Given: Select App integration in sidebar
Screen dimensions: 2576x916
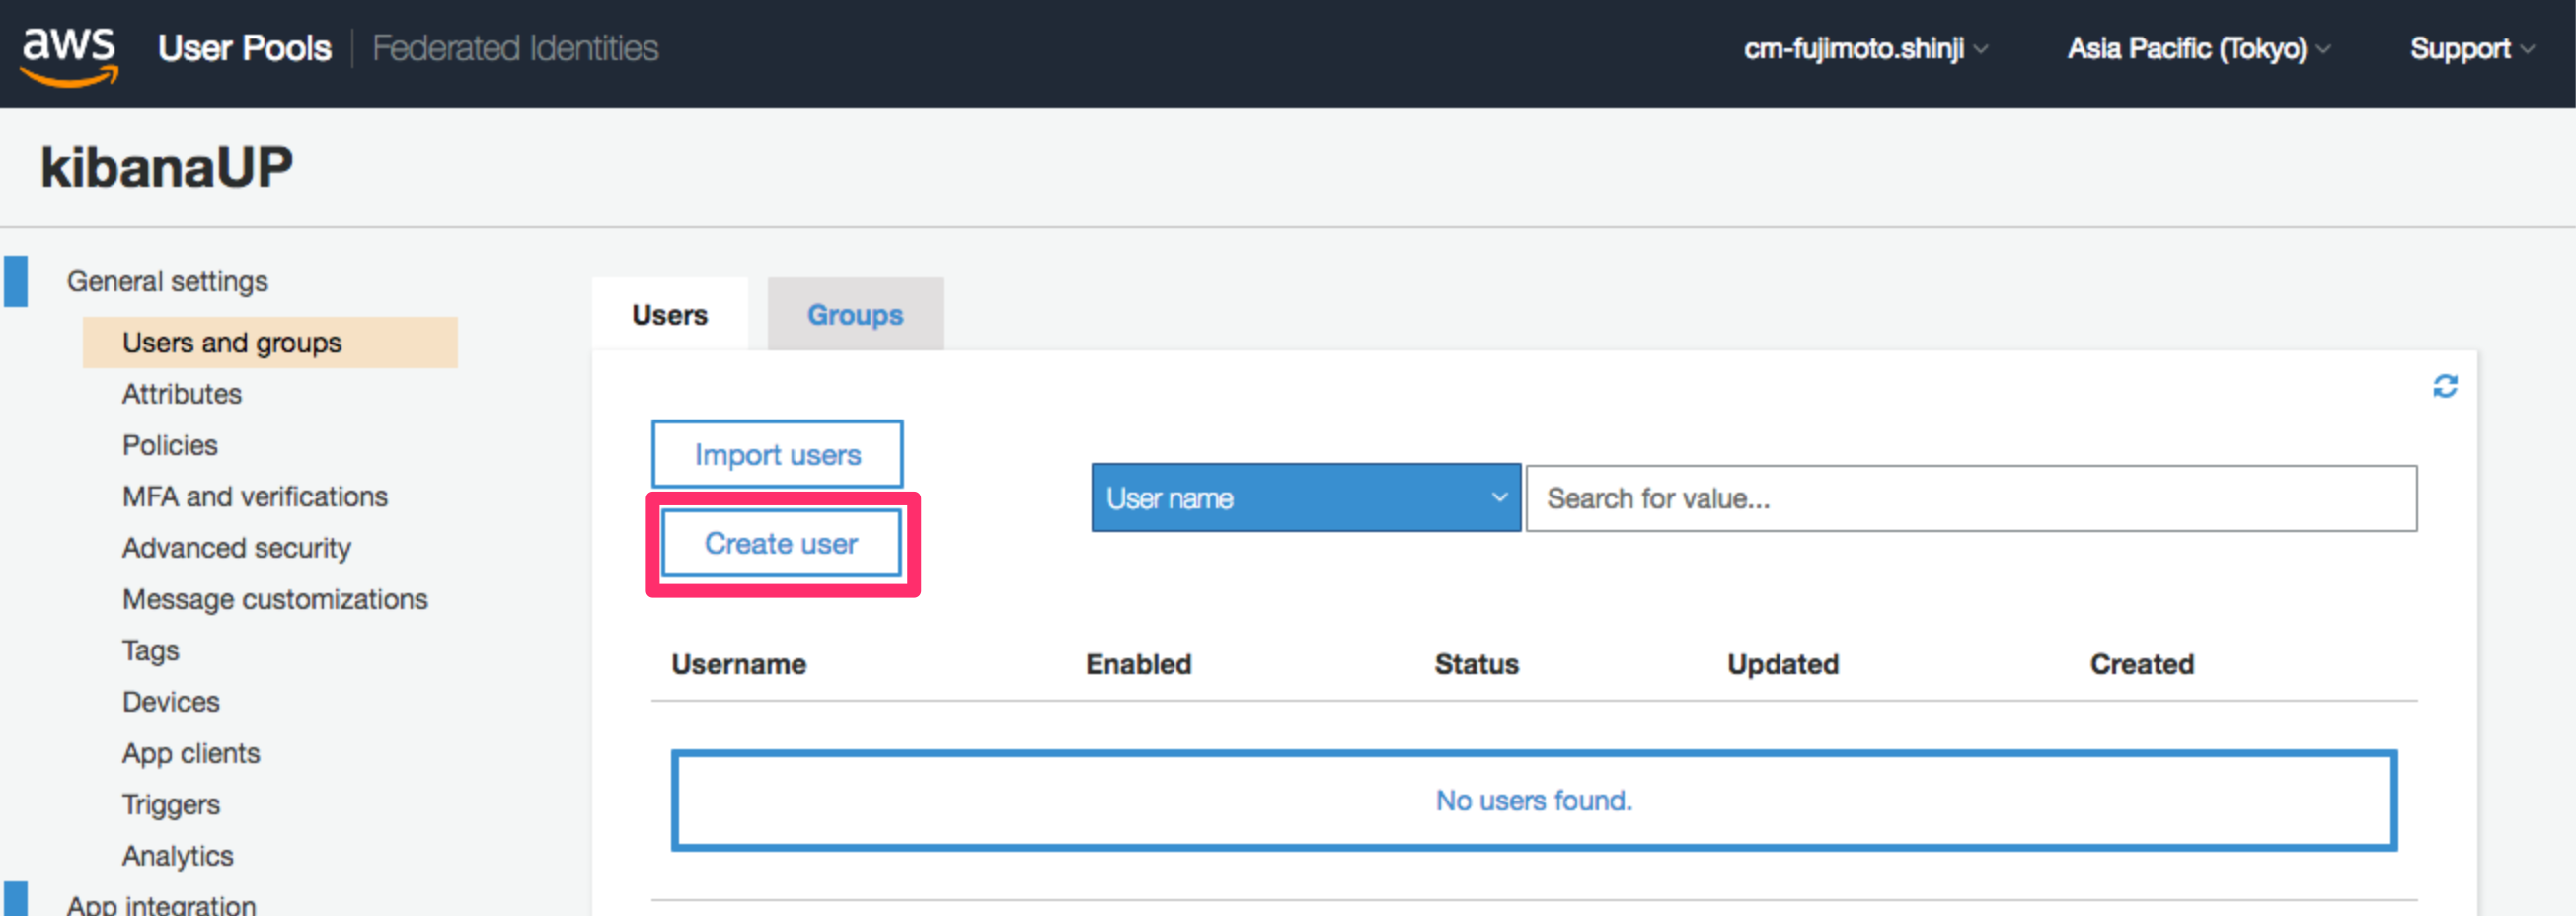Looking at the screenshot, I should pos(161,904).
